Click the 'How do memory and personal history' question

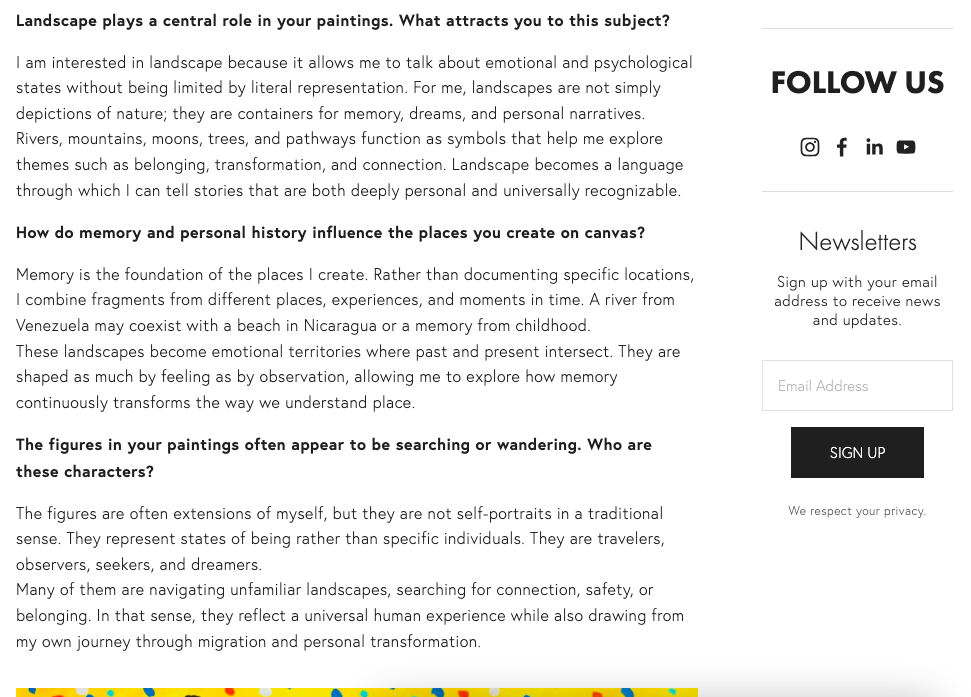(x=330, y=233)
